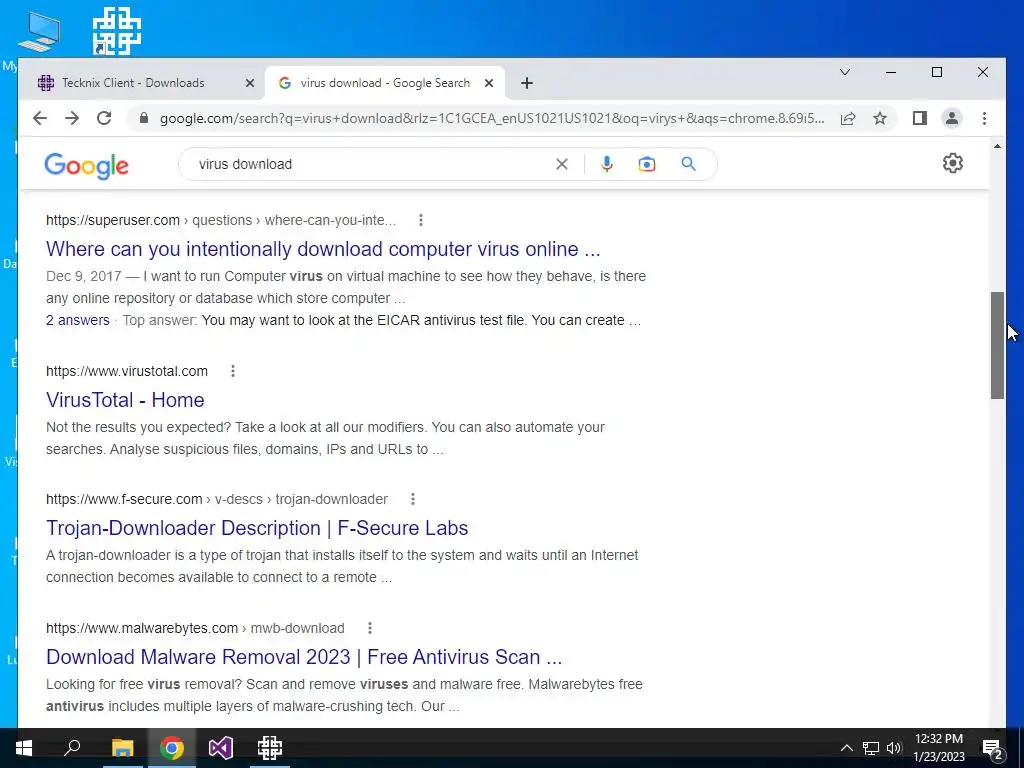Viewport: 1024px width, 768px height.
Task: Click the https://www.virustotal.com URL text
Action: coord(127,371)
